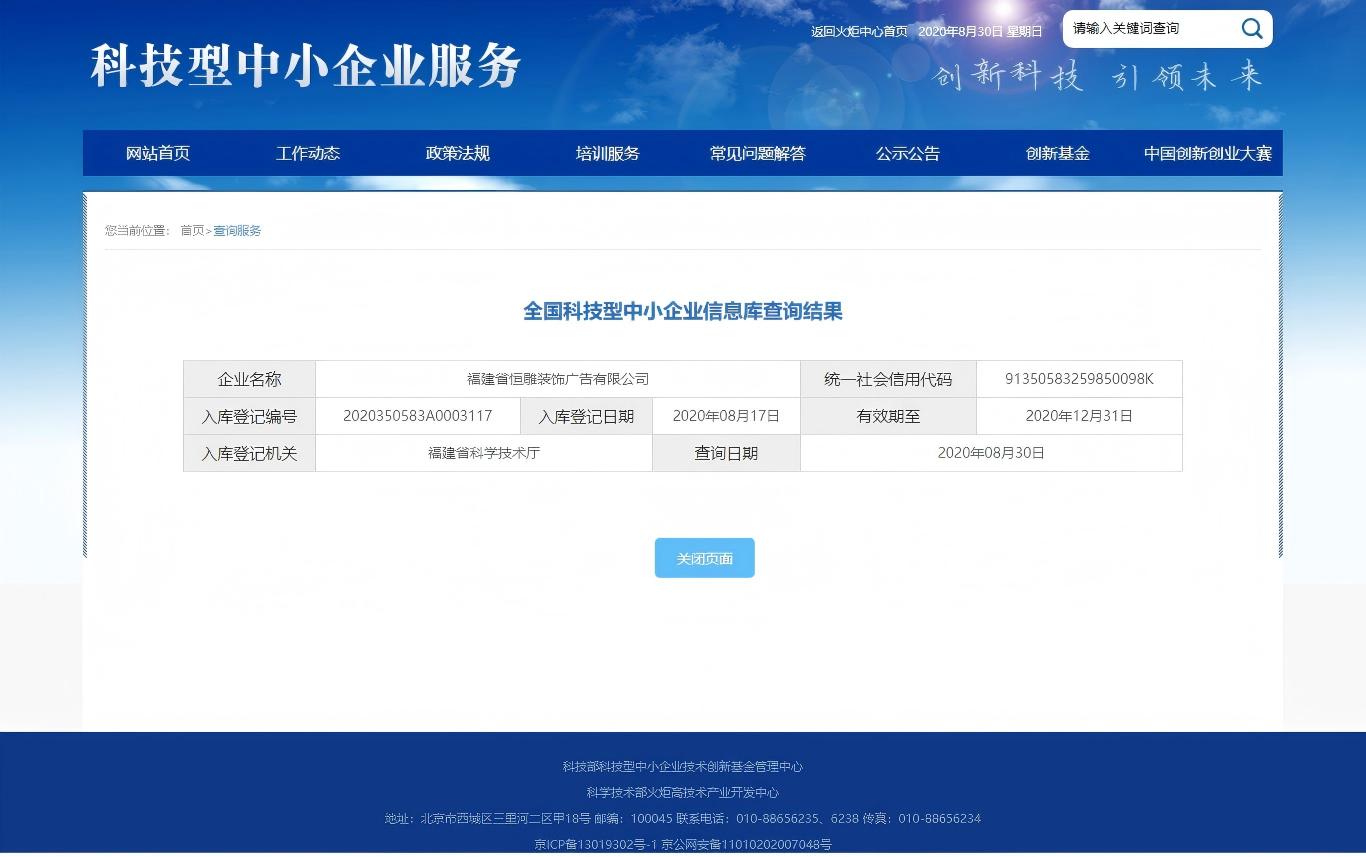Focus the keyword search input box

(x=1148, y=29)
